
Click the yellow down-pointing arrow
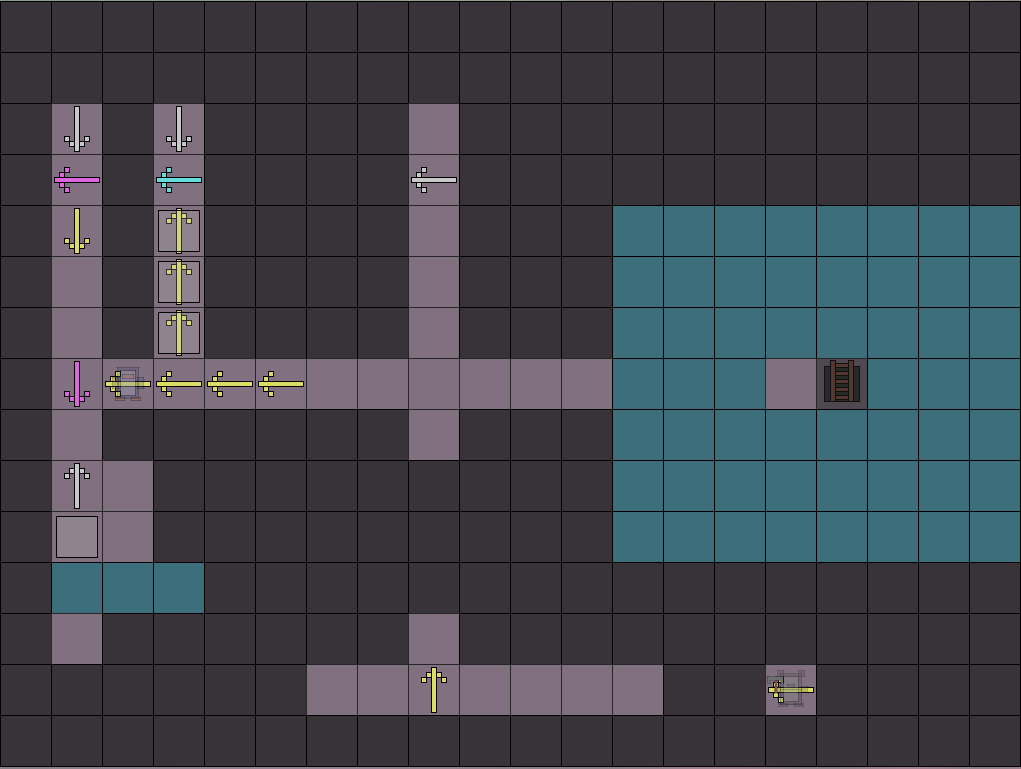(77, 231)
